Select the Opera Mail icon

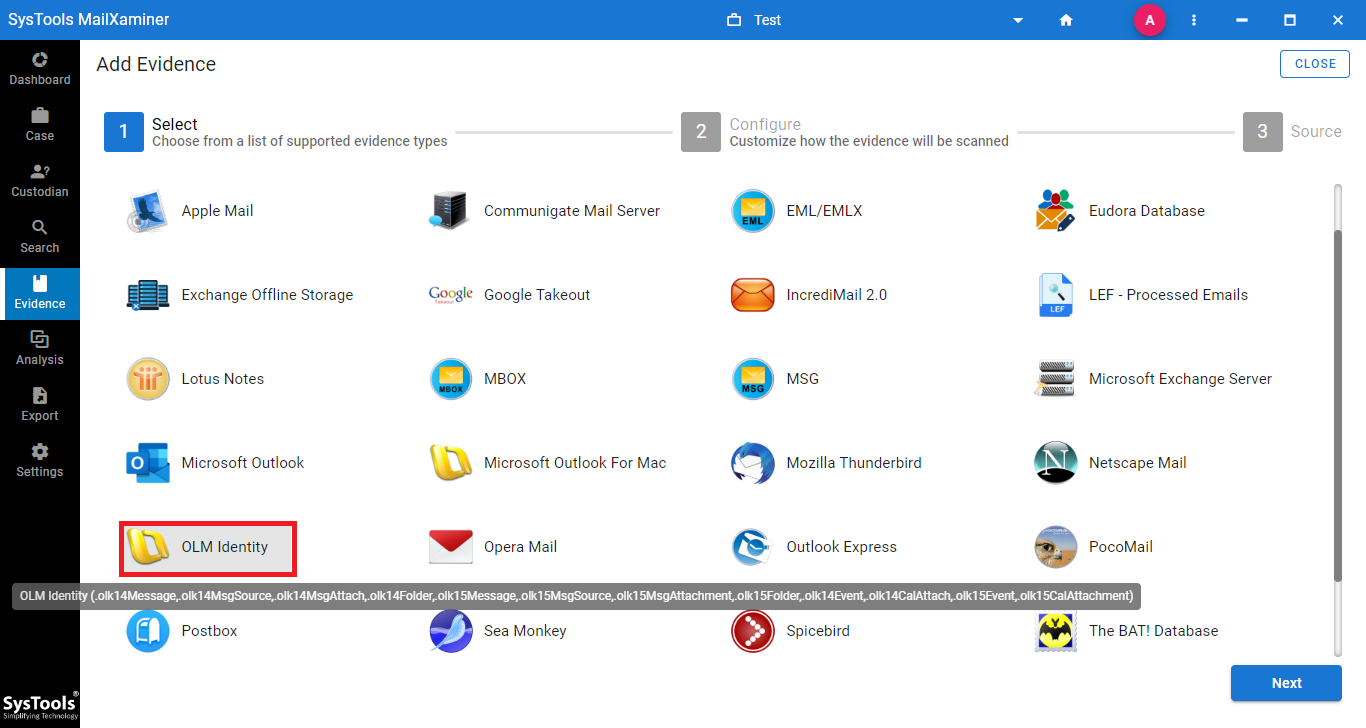coord(450,547)
